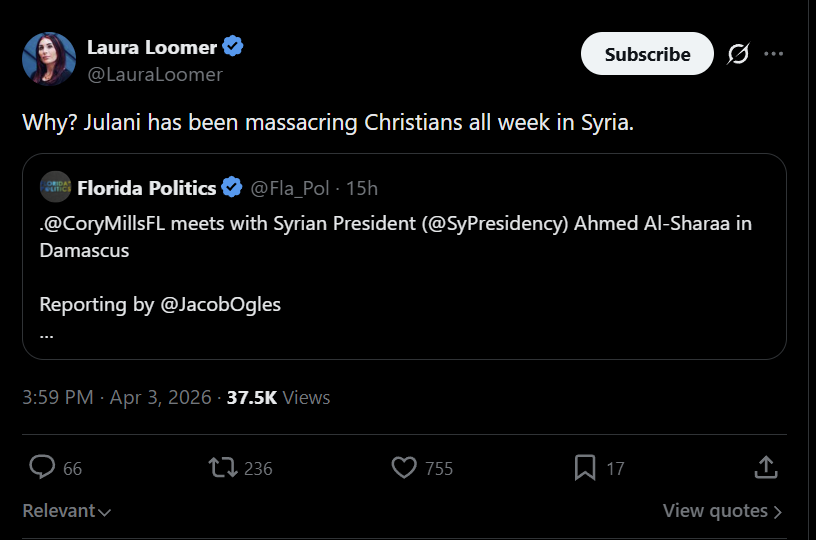Bookmark this post

pos(585,467)
